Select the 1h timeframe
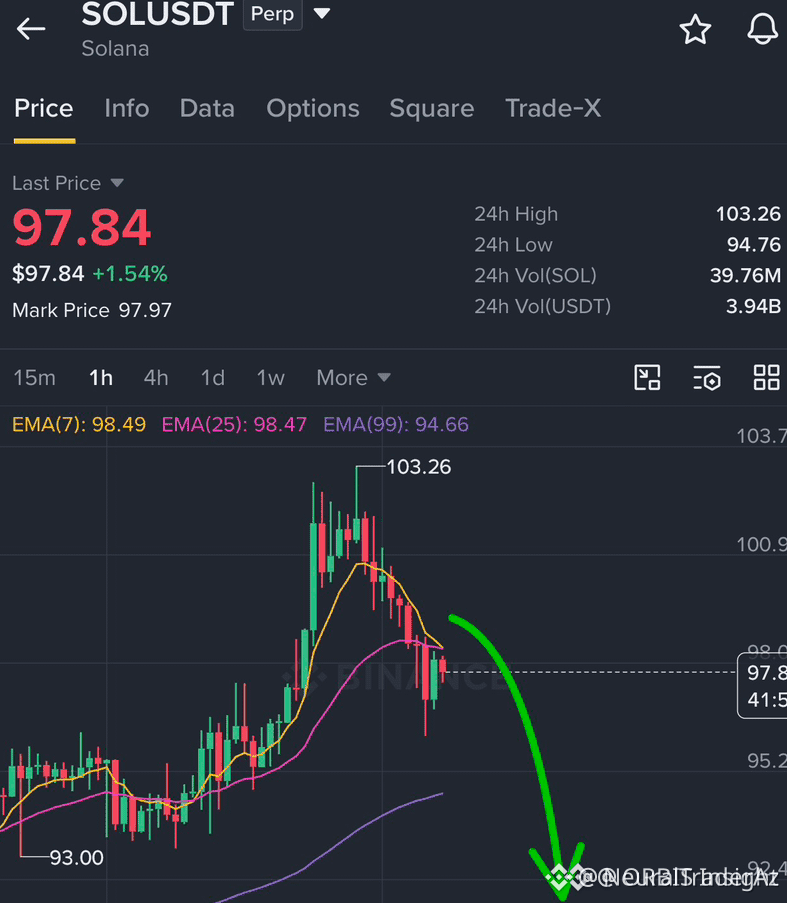The width and height of the screenshot is (787, 903). 101,378
